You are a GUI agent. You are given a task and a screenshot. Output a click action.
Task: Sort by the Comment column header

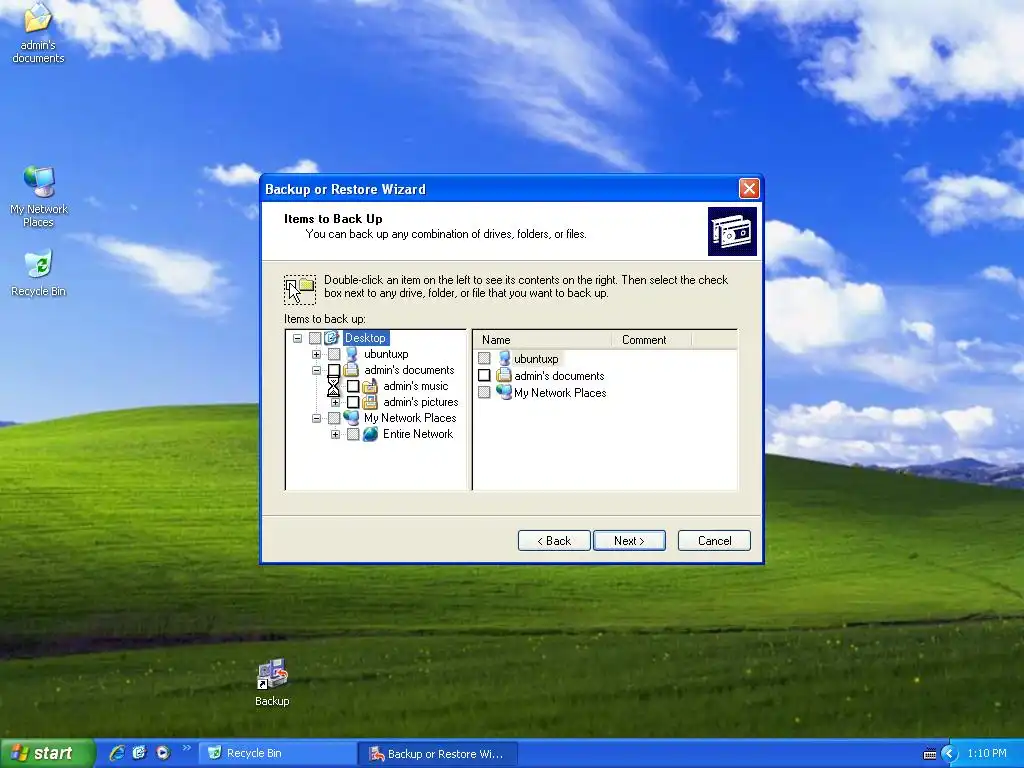point(650,340)
